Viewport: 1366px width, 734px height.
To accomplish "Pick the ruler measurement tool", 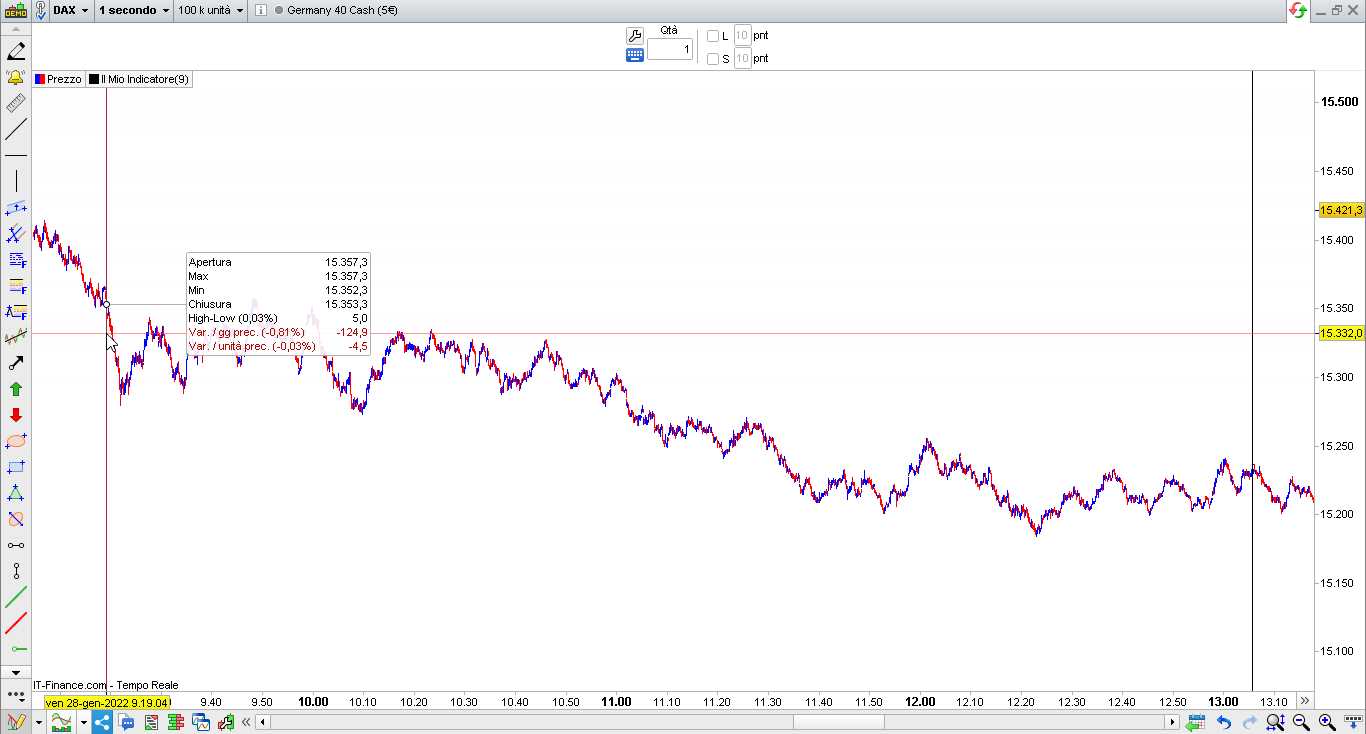I will [16, 103].
